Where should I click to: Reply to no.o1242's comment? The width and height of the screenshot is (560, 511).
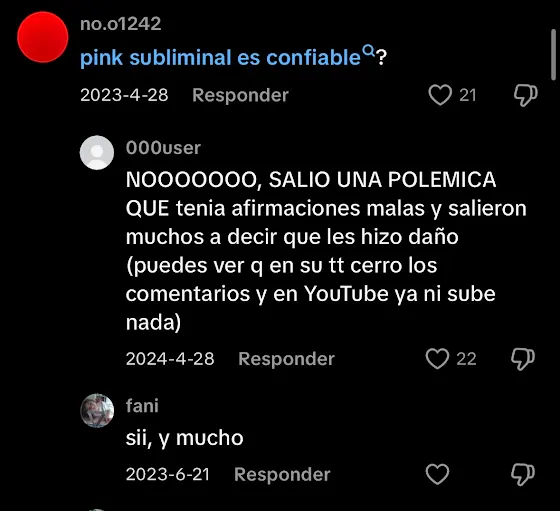click(x=240, y=95)
